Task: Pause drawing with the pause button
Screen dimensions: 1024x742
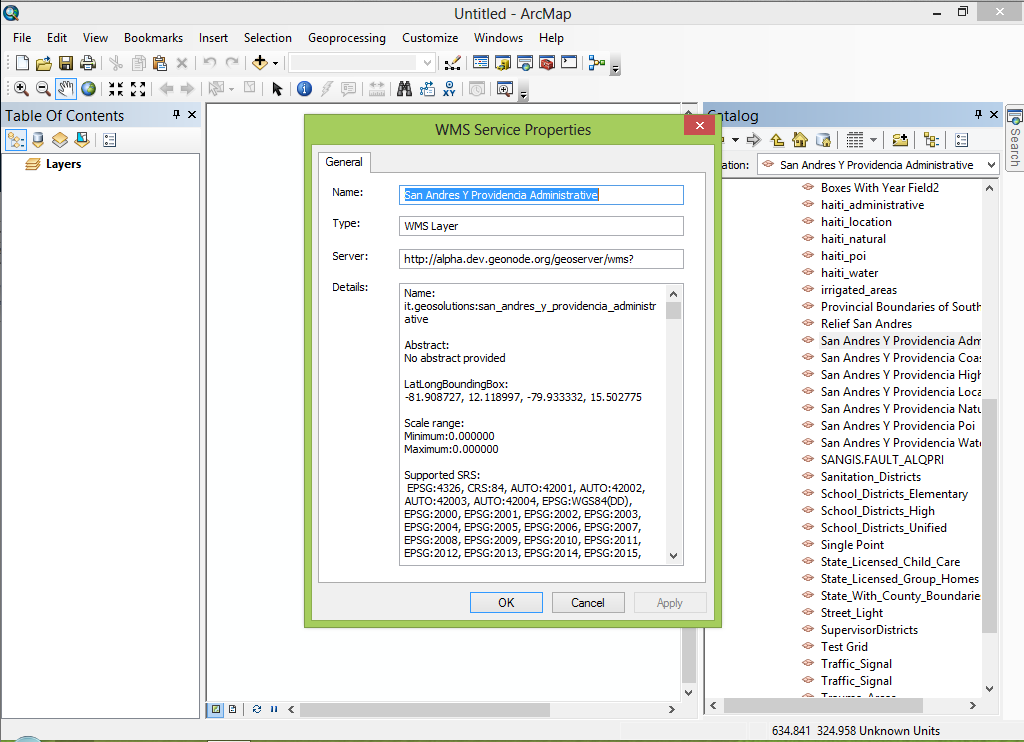Action: 274,709
